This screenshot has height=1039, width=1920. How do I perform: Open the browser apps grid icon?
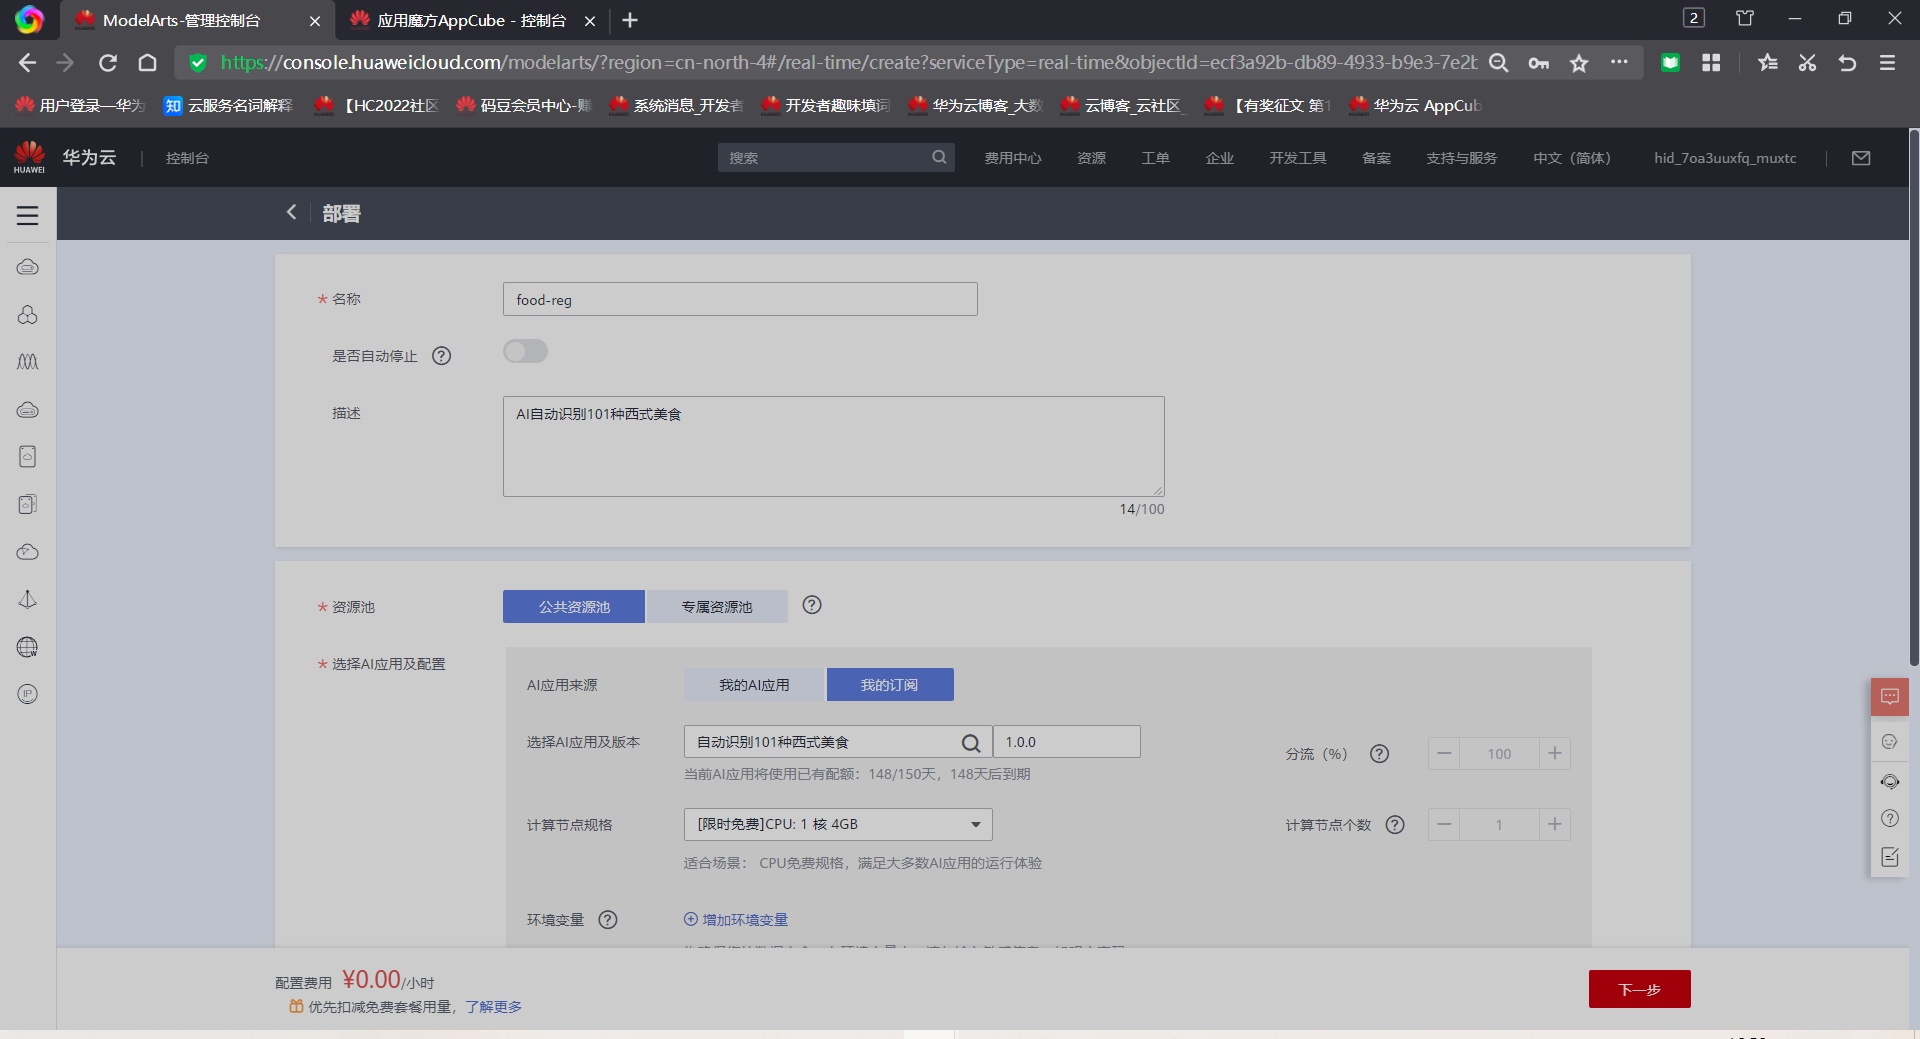click(x=1711, y=63)
